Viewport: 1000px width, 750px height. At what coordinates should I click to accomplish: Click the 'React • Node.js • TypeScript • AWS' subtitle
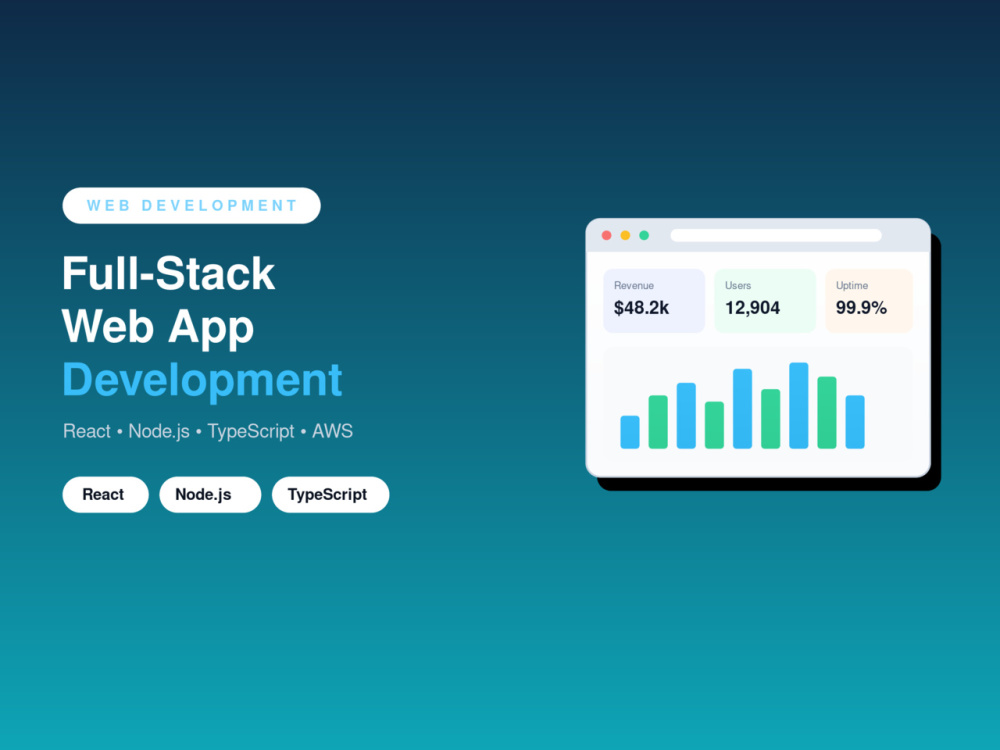208,431
